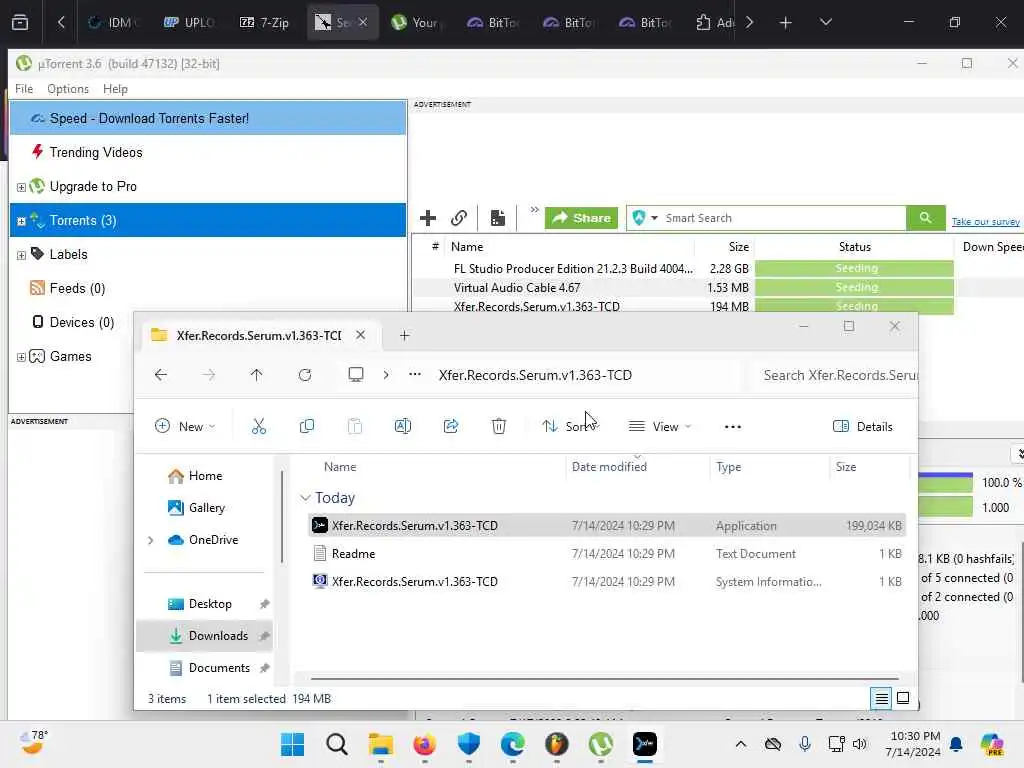Switch to large thumbnails view icon
This screenshot has height=768, width=1024.
[903, 699]
